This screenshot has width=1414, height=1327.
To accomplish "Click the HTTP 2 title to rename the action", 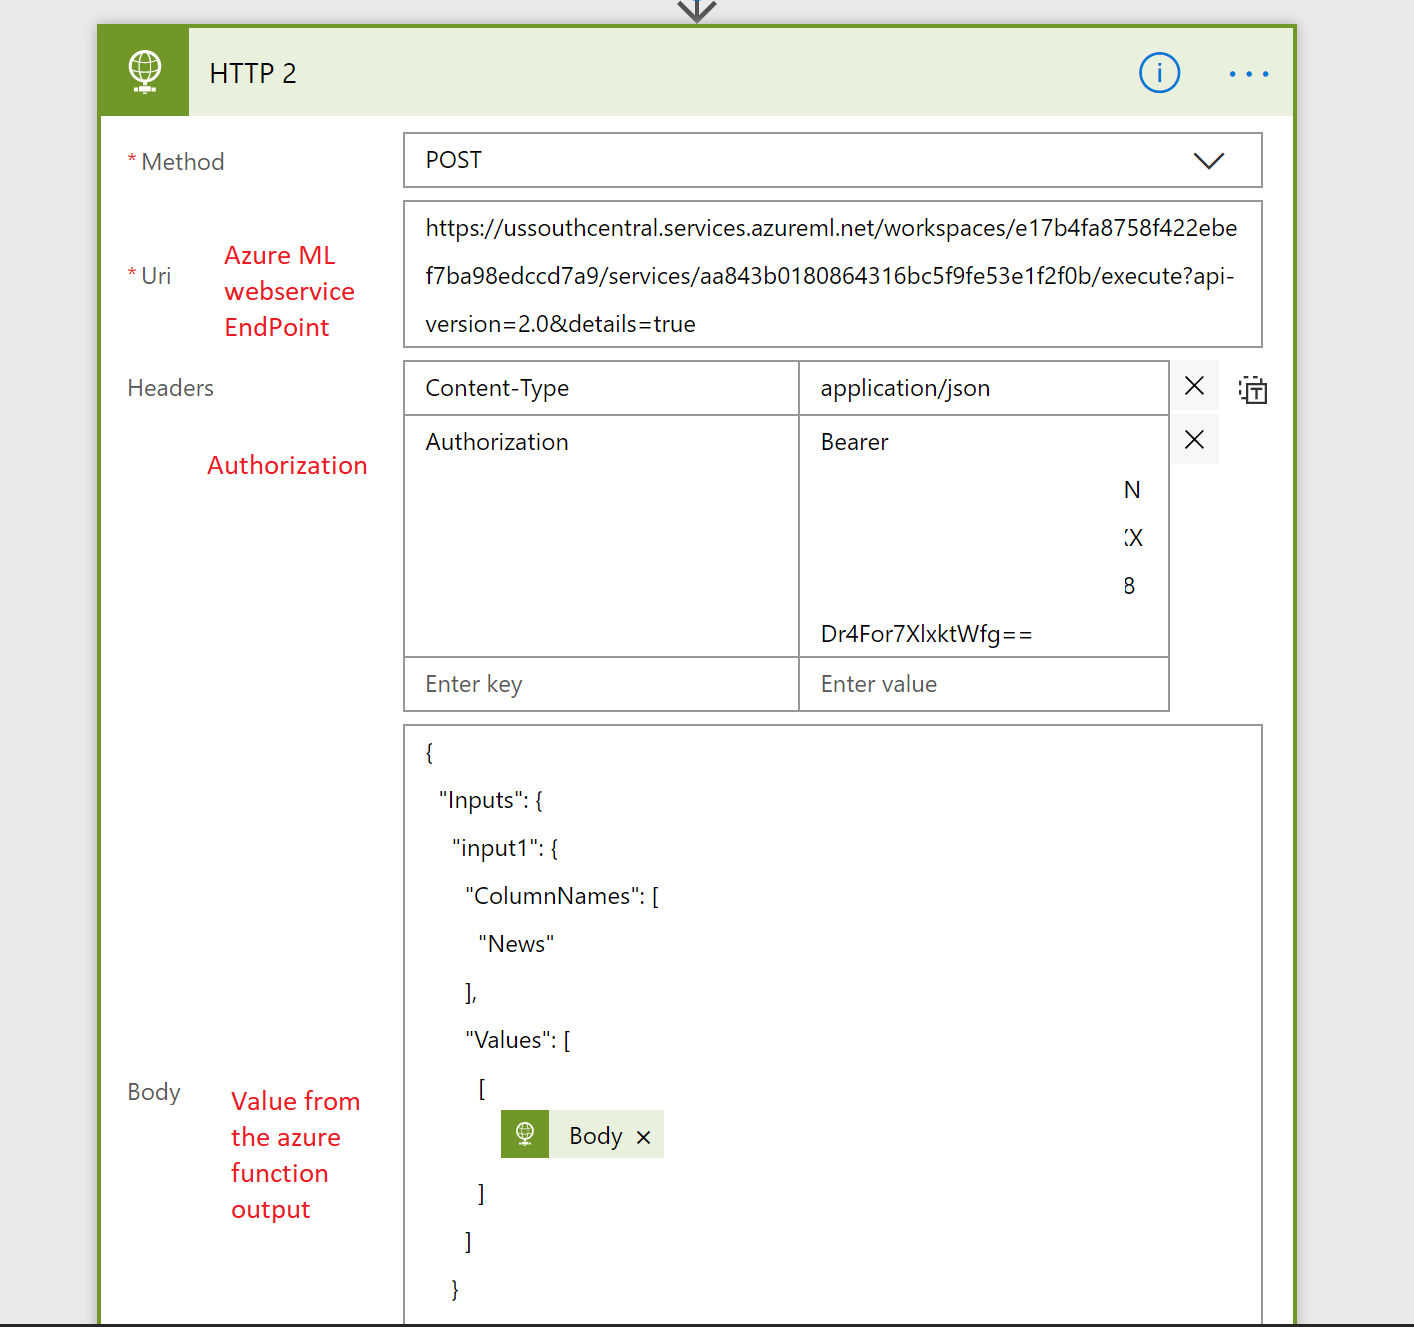I will [253, 73].
